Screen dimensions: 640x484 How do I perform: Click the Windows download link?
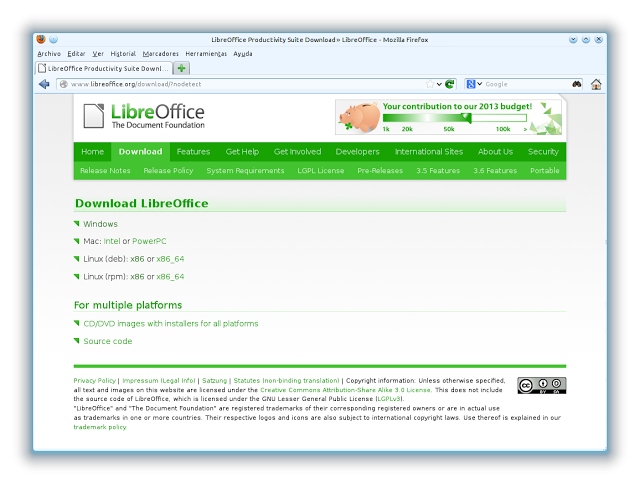(x=100, y=224)
